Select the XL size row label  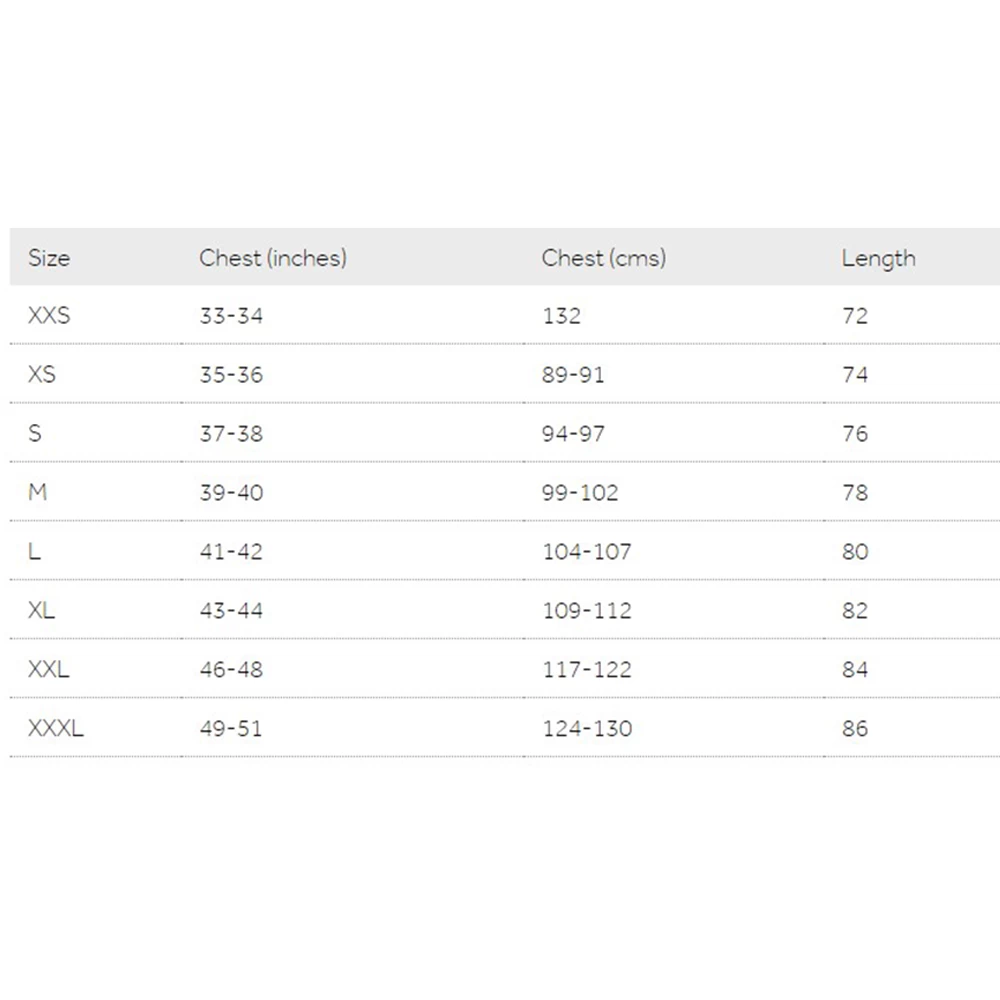pyautogui.click(x=41, y=611)
